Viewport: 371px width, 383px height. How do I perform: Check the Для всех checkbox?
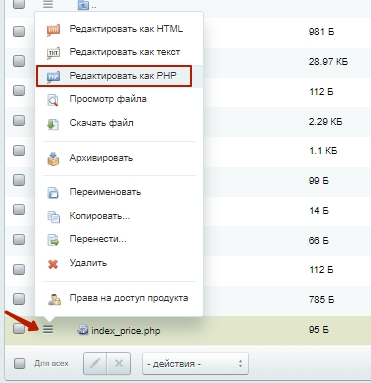point(20,363)
